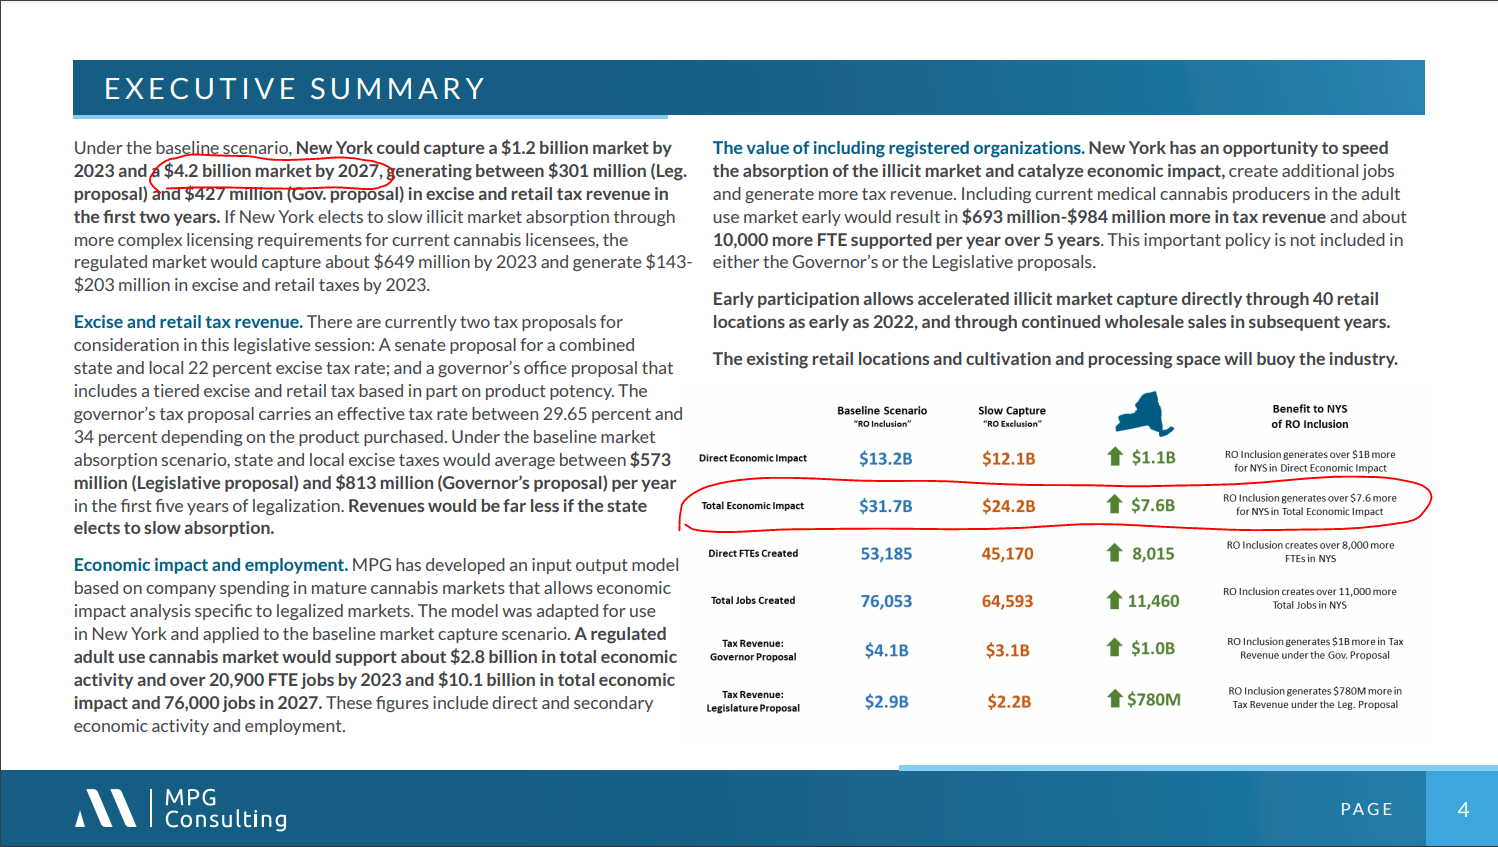This screenshot has height=847, width=1498.
Task: Click the New York state map icon
Action: (1145, 414)
